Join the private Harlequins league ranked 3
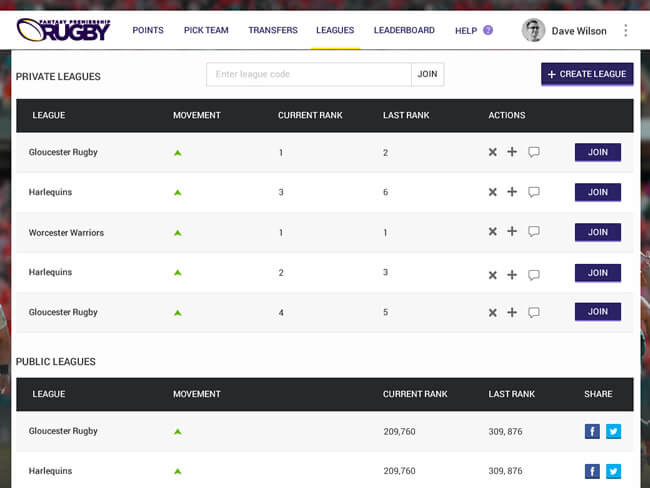This screenshot has height=488, width=650. (x=598, y=192)
